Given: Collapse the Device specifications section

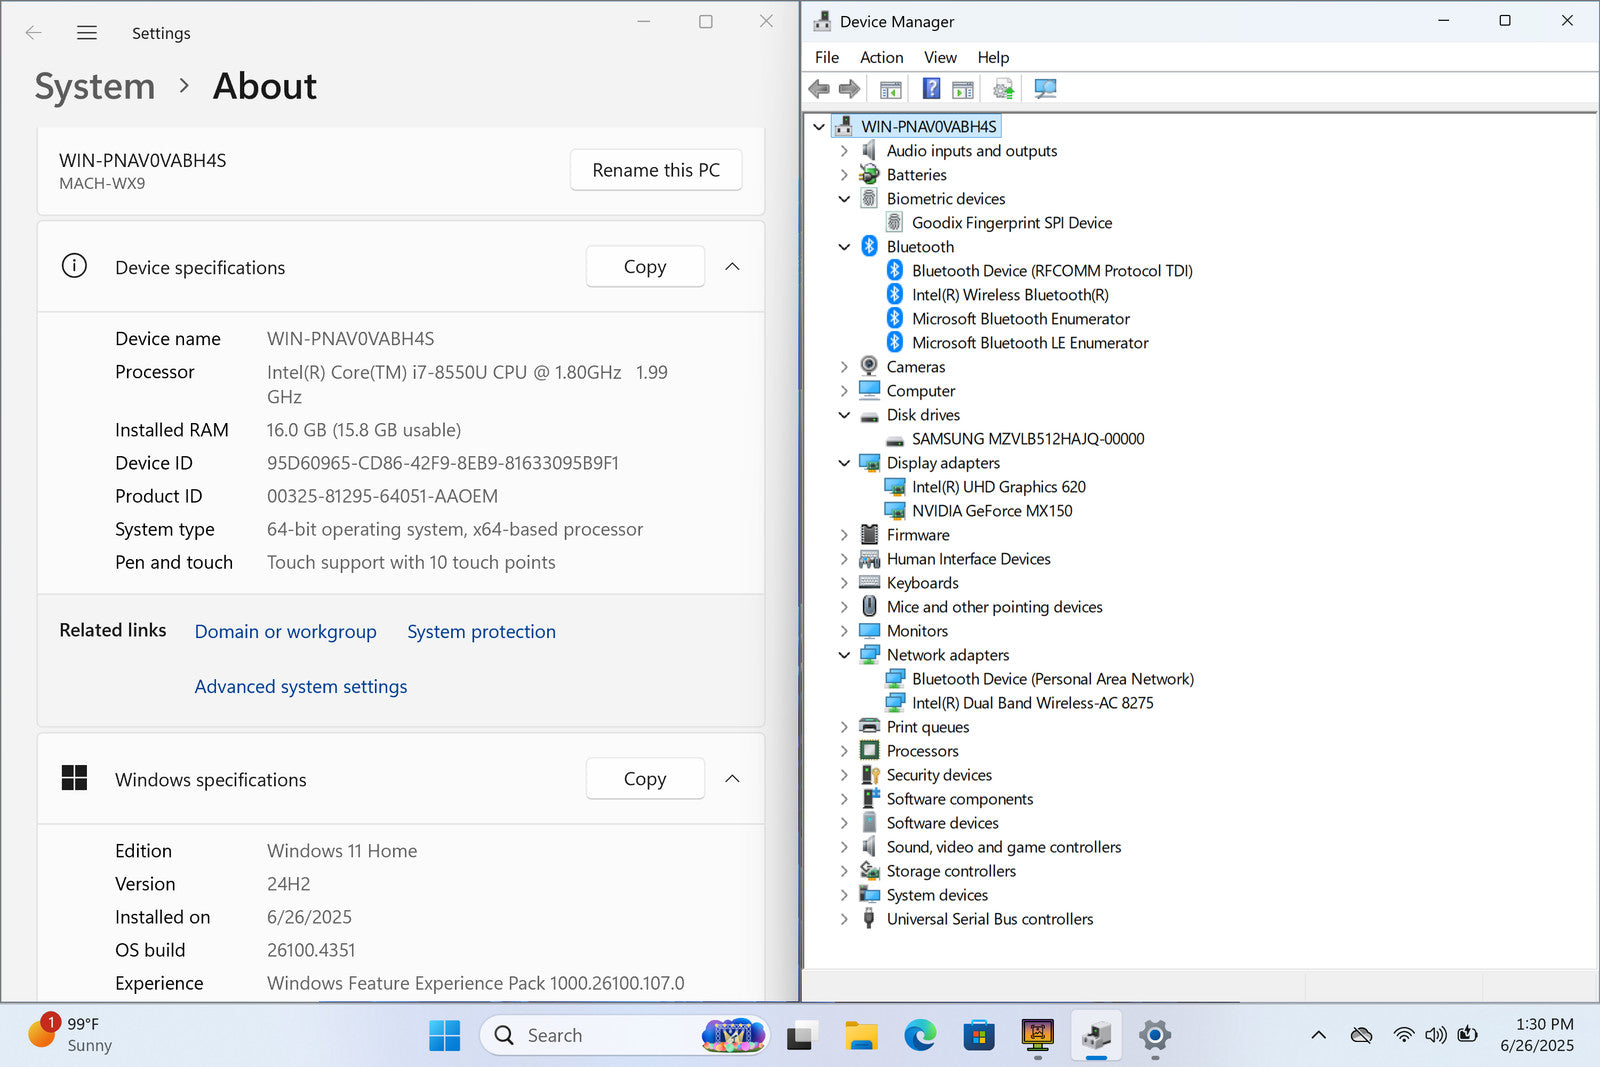Looking at the screenshot, I should [732, 267].
